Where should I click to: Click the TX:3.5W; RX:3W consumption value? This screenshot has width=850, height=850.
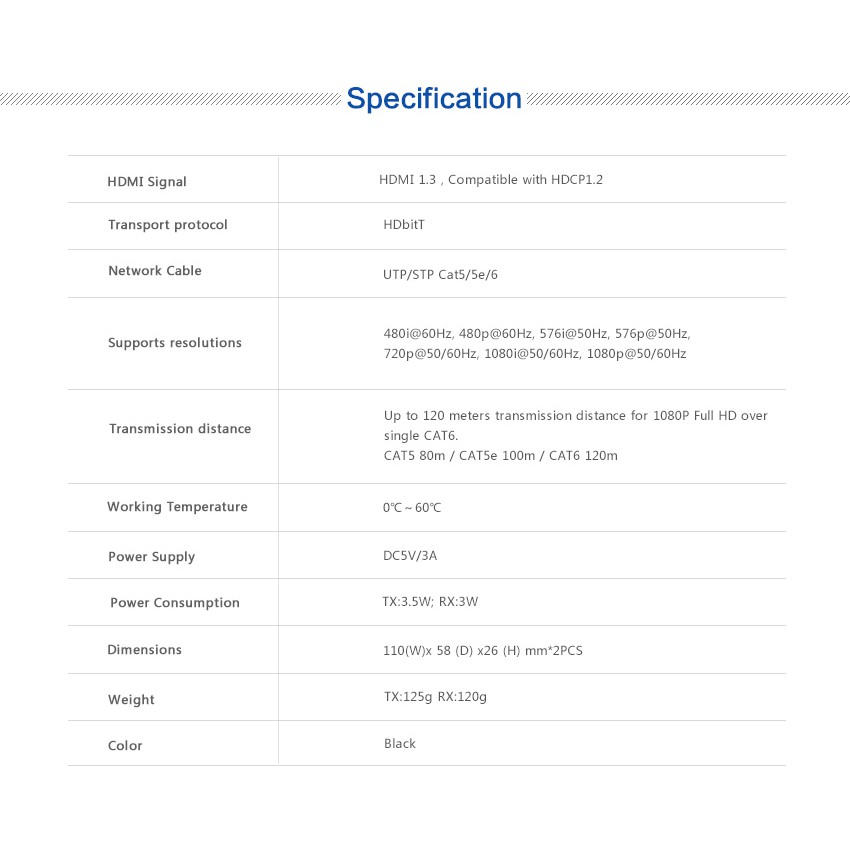pyautogui.click(x=431, y=602)
